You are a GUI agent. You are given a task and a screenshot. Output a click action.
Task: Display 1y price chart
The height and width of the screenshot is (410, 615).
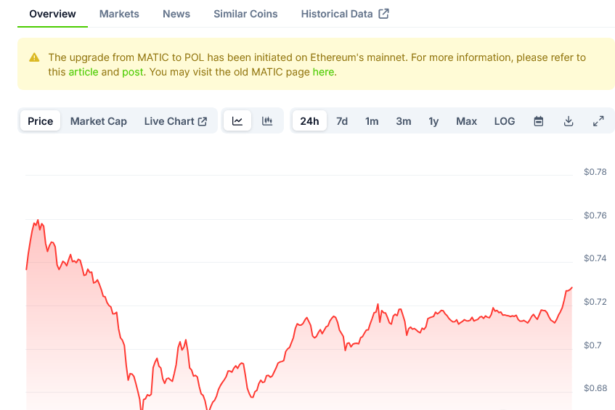click(433, 121)
